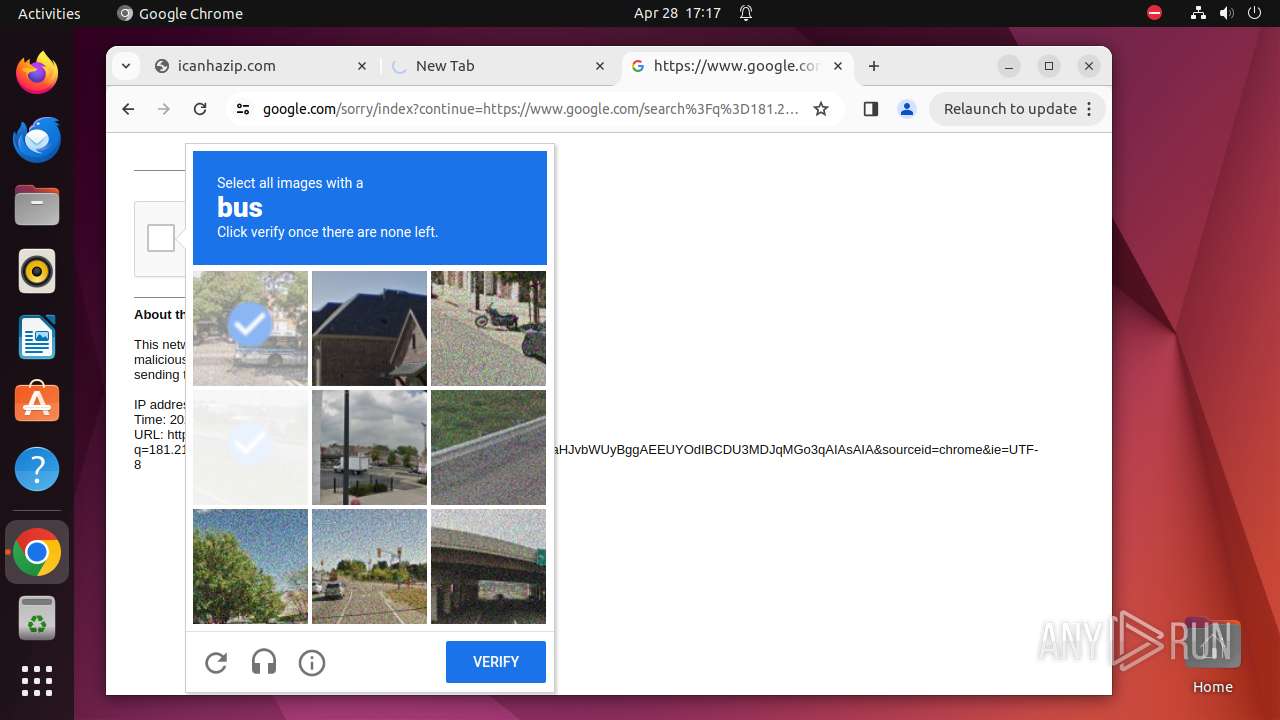Select the motorcycle on sidewalk image tile
The image size is (1280, 720).
(x=488, y=328)
